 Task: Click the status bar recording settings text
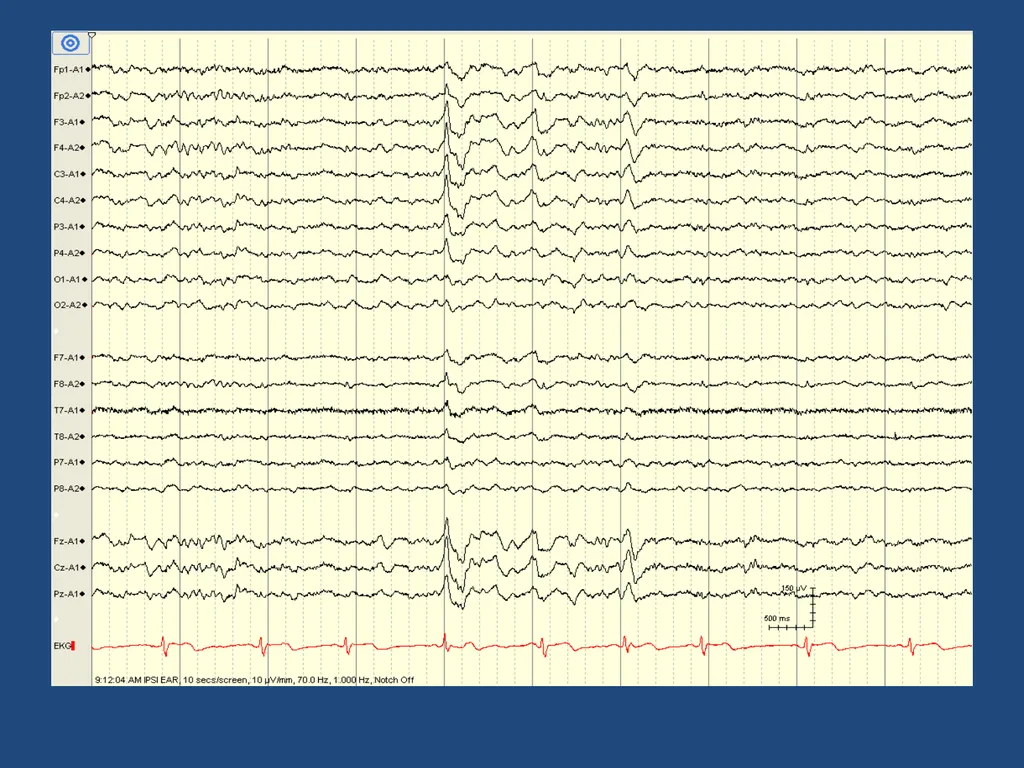[254, 680]
